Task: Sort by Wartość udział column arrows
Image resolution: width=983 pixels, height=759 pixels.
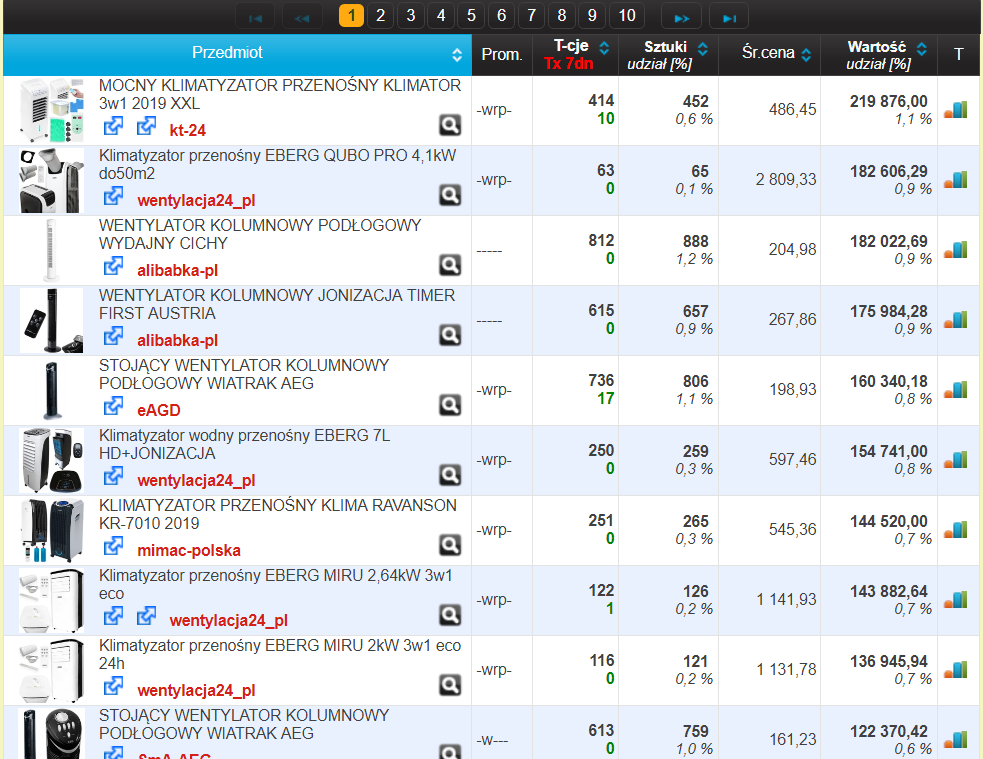Action: pos(922,49)
